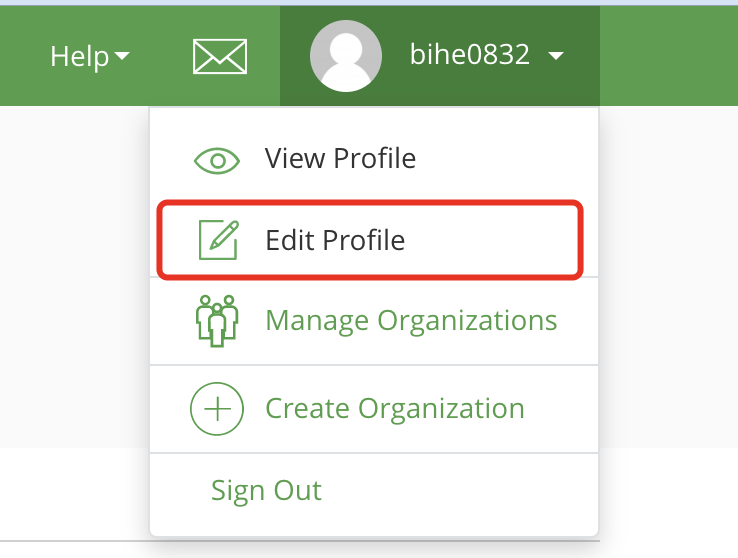Click the gray user avatar picture

tap(345, 56)
